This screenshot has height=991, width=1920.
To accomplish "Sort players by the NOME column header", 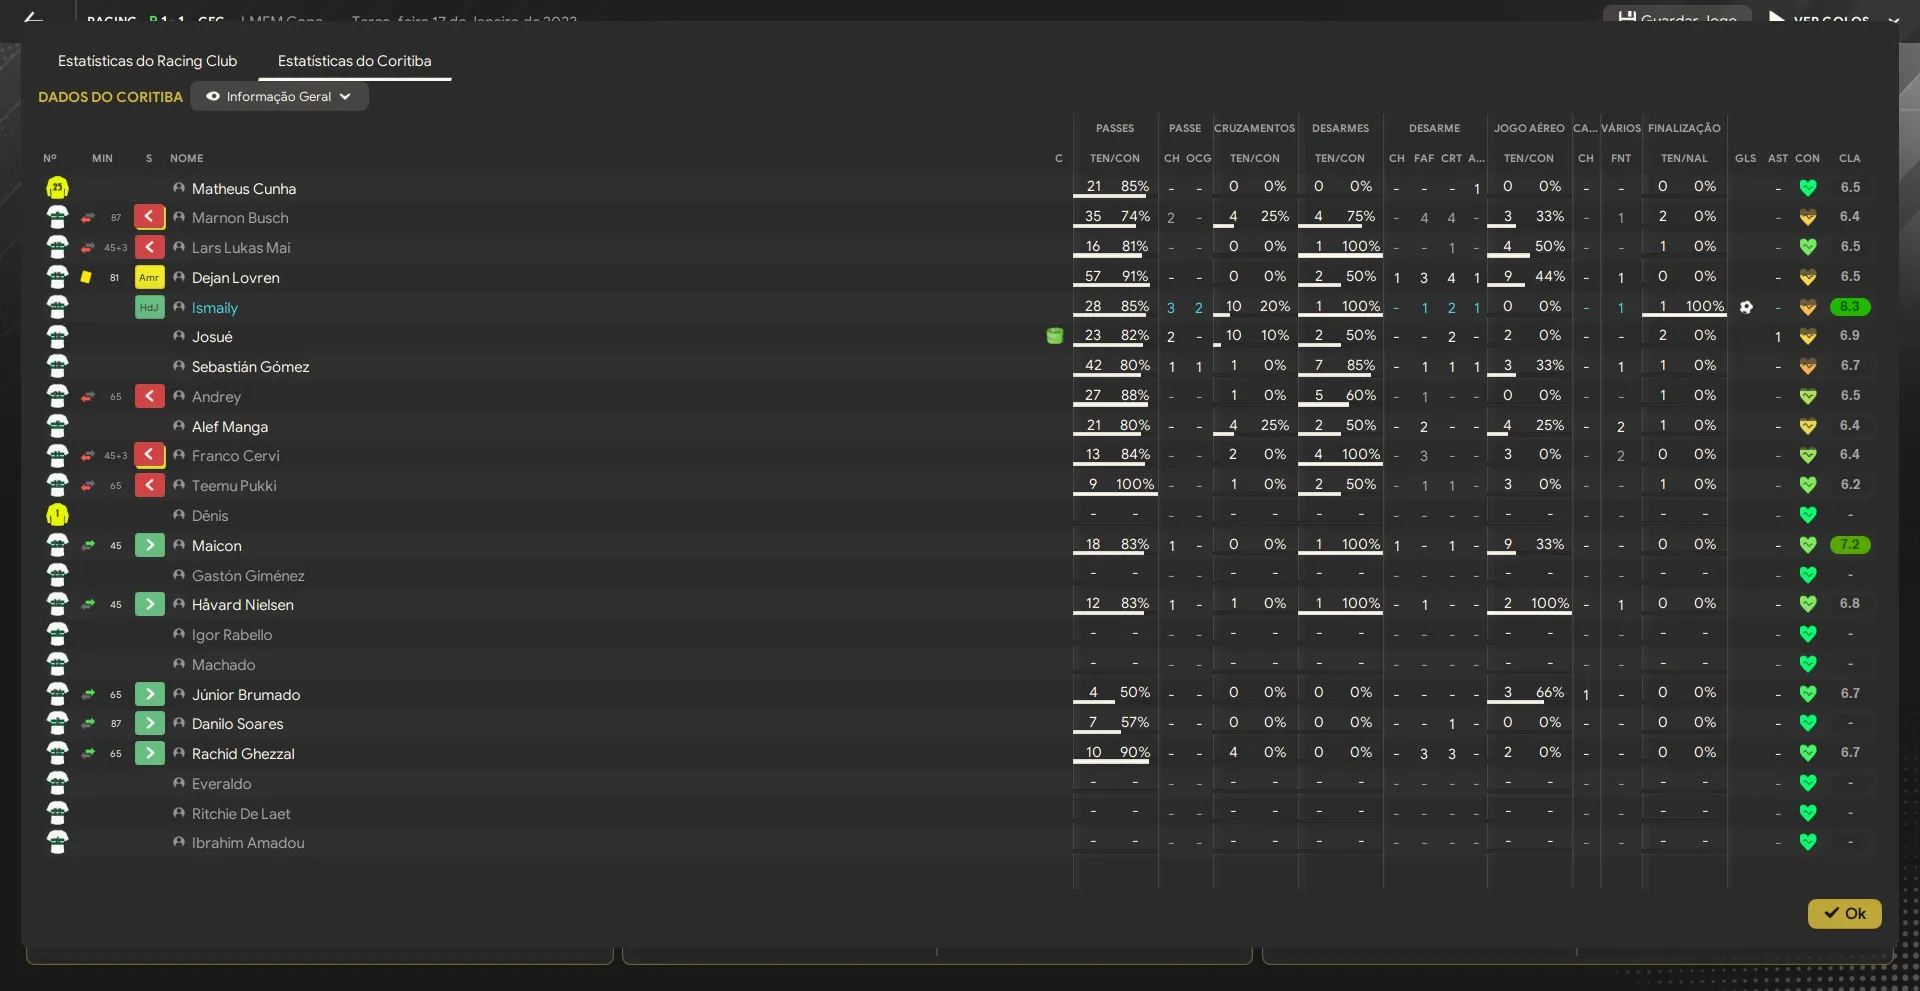I will [186, 158].
